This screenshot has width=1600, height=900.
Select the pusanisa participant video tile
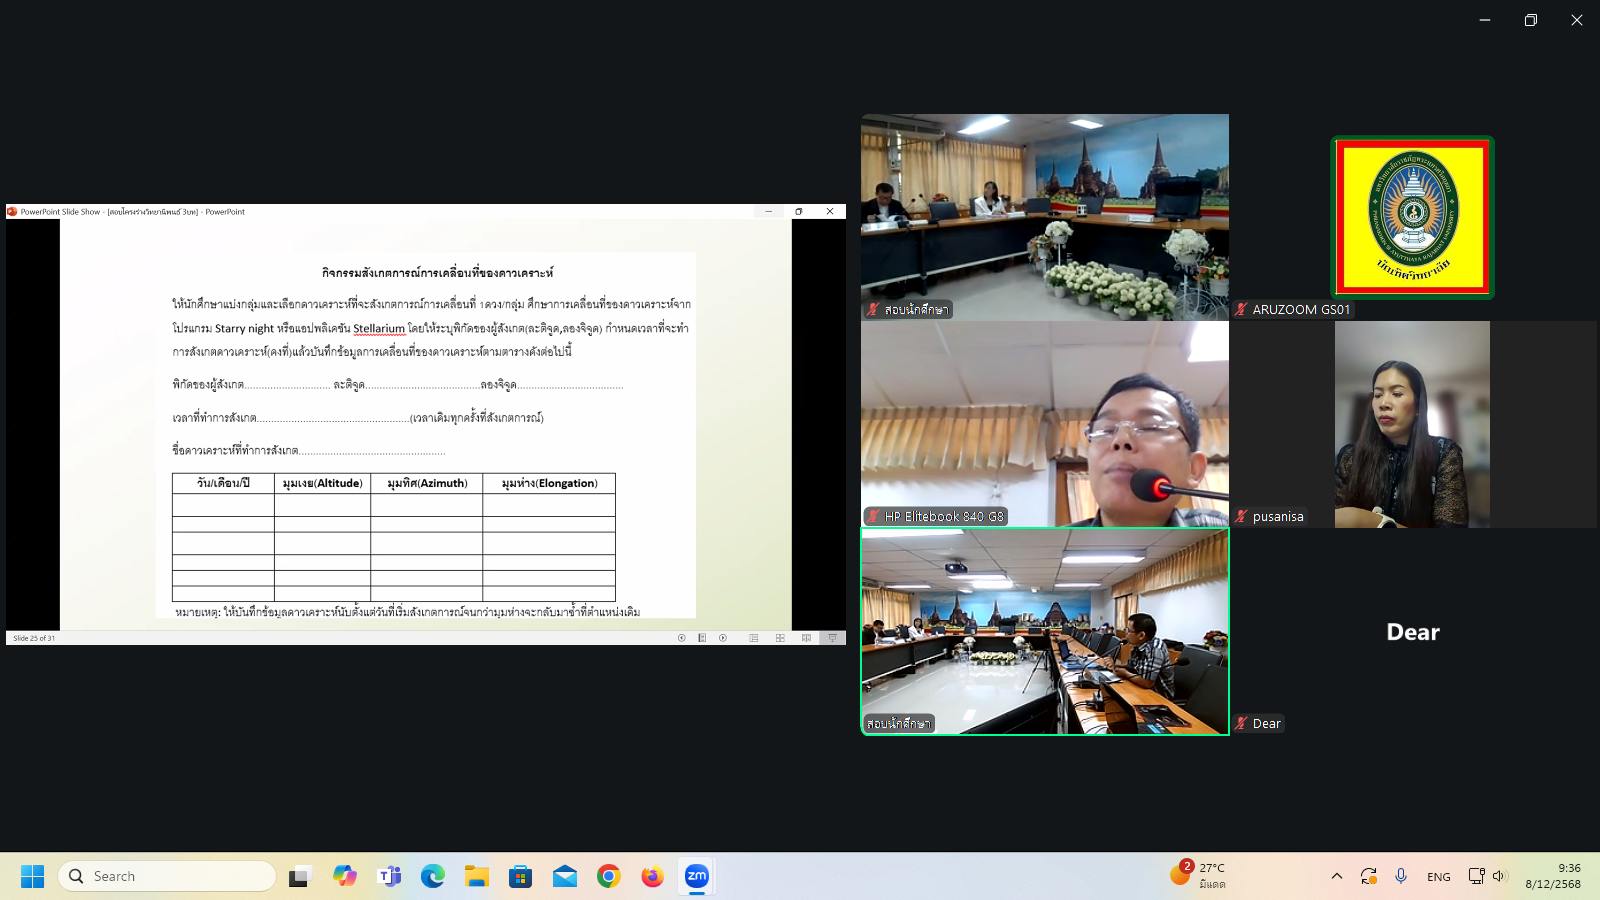[x=1412, y=424]
